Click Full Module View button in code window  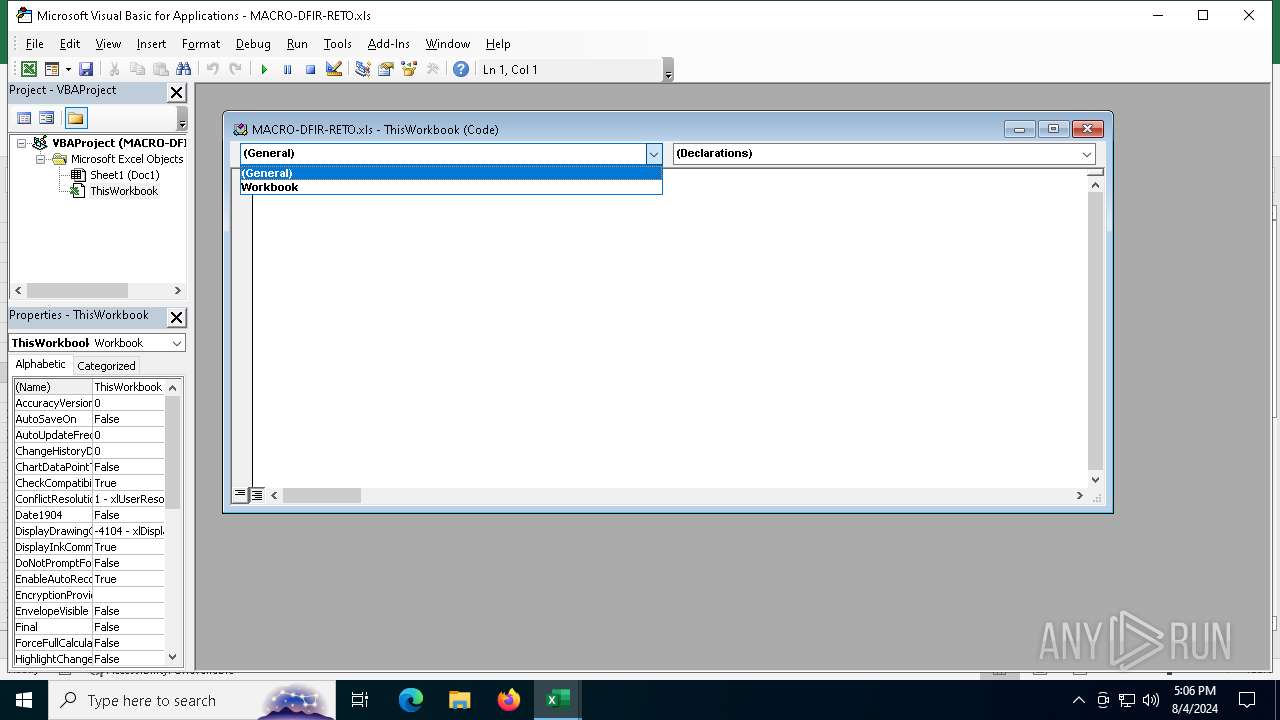click(257, 494)
